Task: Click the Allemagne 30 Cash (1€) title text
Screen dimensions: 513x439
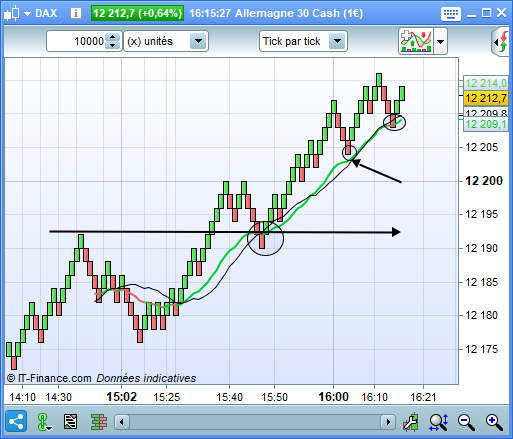Action: (299, 14)
